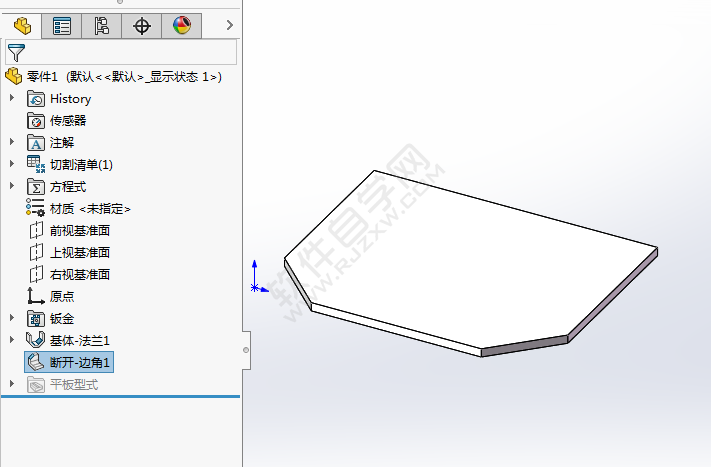Open the DimXpertManager crosshair tab

[141, 25]
